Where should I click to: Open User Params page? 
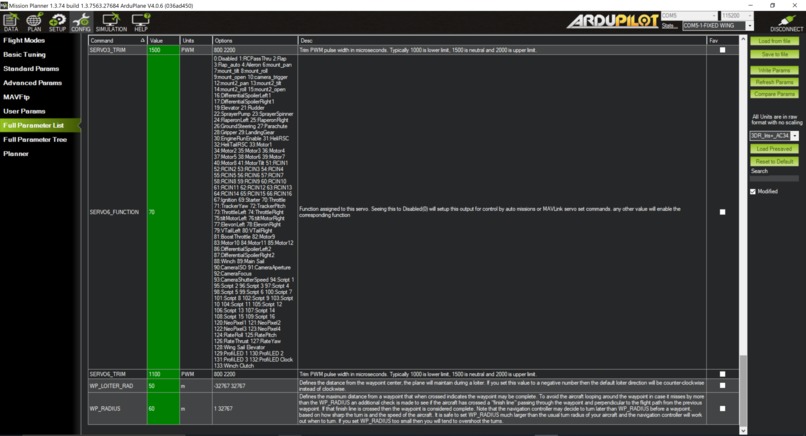point(24,111)
